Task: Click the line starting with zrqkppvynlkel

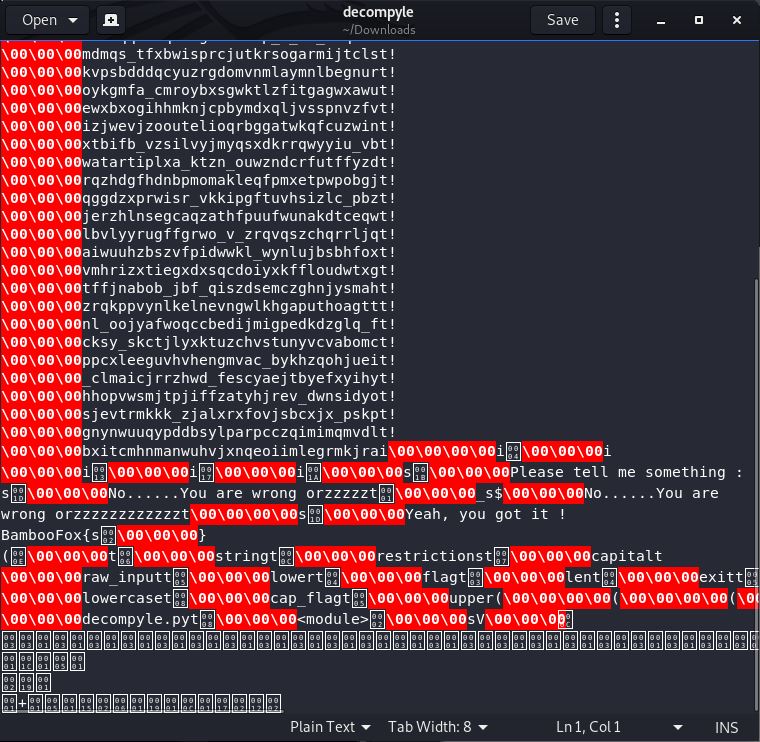Action: coord(198,306)
